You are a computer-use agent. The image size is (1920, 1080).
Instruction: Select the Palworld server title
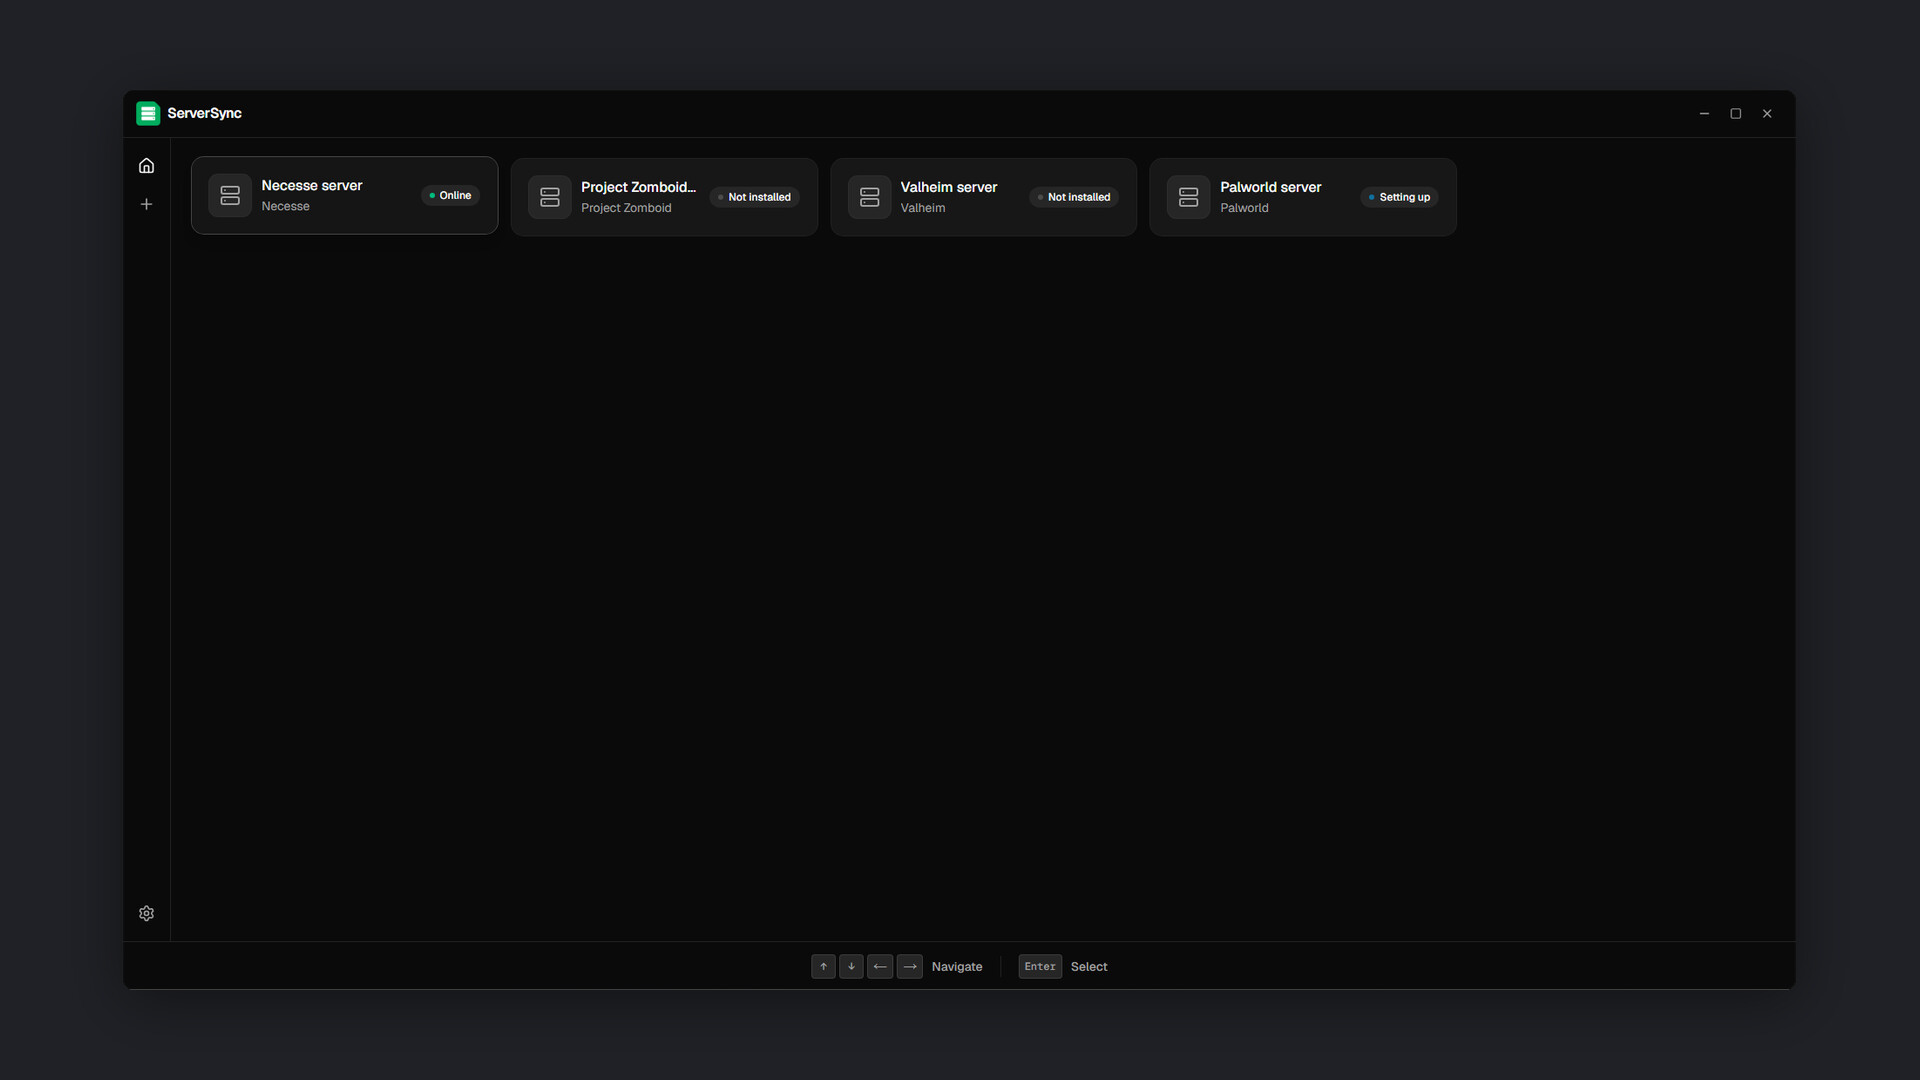pos(1271,188)
